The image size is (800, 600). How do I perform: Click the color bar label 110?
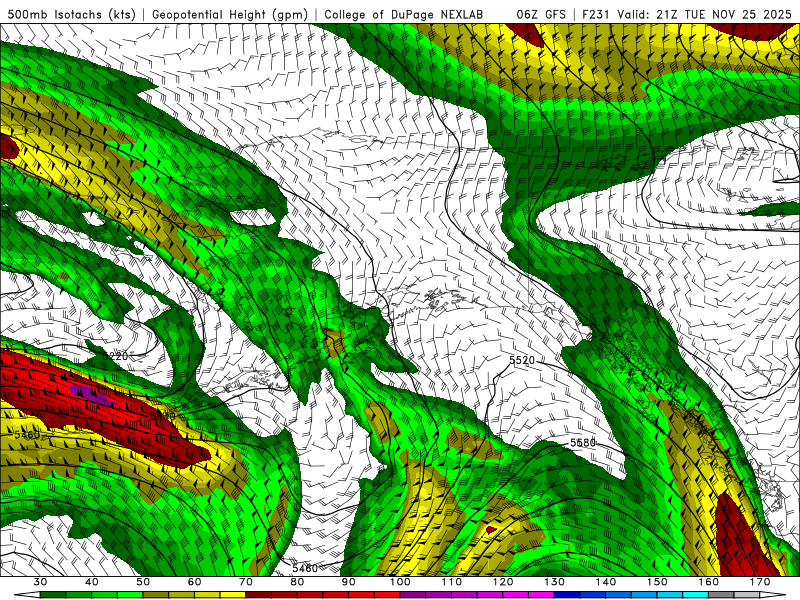[x=452, y=582]
